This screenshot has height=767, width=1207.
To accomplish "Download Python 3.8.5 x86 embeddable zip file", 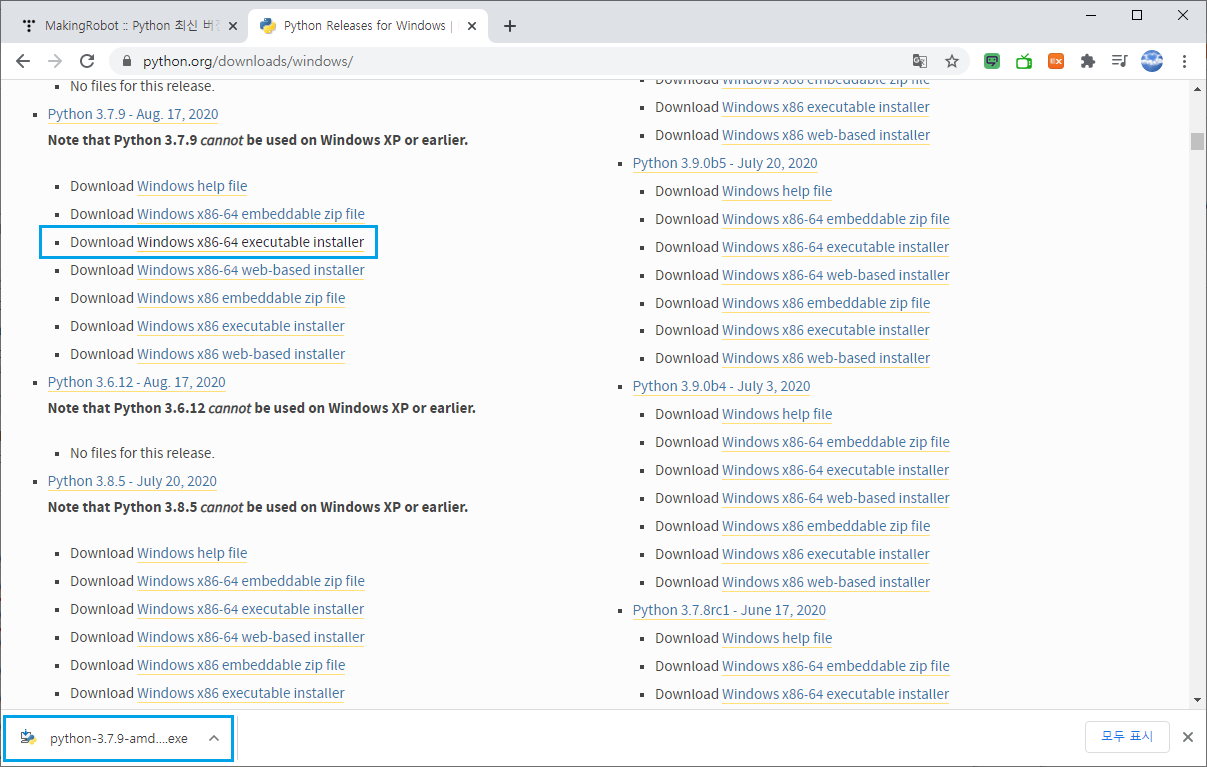I will 241,665.
